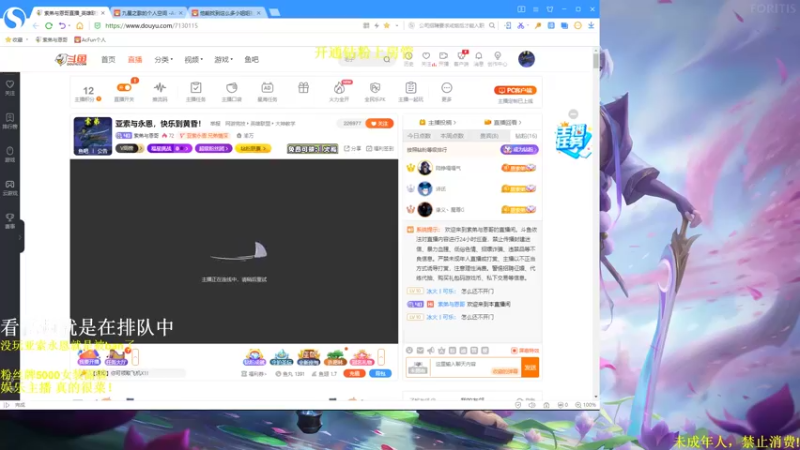
Task: Expand the 游戏 navigation dropdown
Action: (223, 60)
